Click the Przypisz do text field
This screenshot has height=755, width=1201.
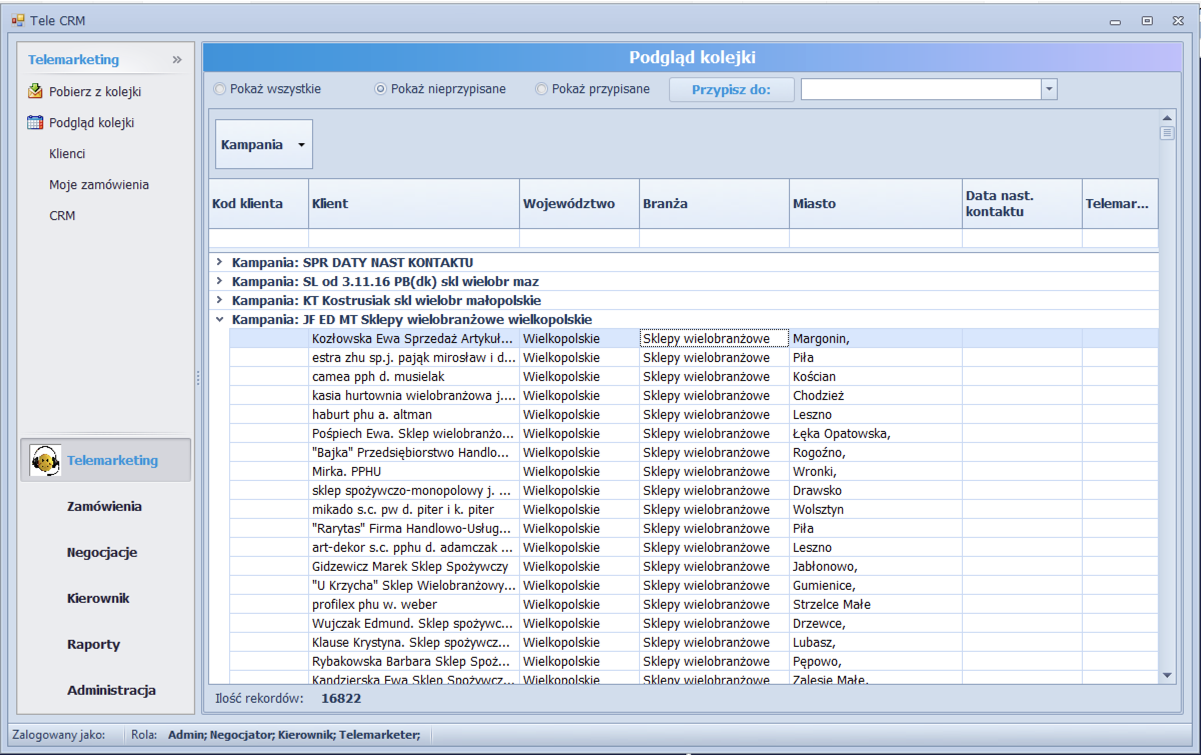click(921, 90)
